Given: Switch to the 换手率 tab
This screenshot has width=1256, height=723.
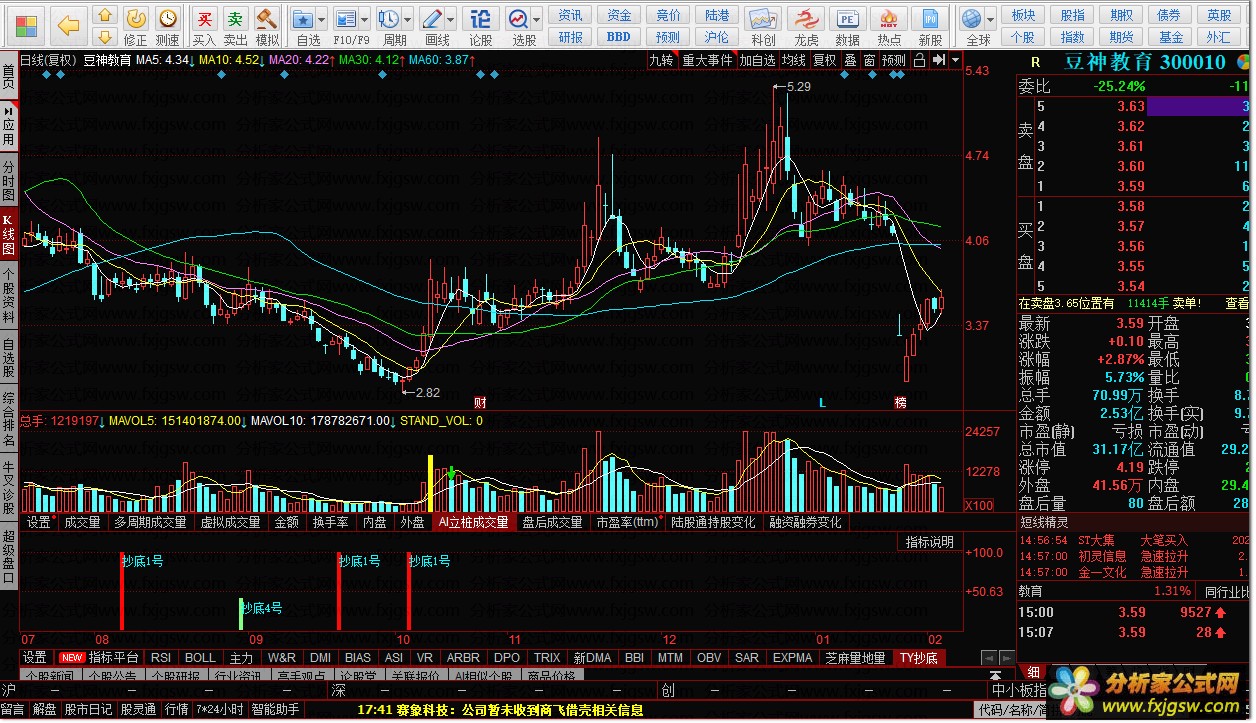Looking at the screenshot, I should [330, 522].
